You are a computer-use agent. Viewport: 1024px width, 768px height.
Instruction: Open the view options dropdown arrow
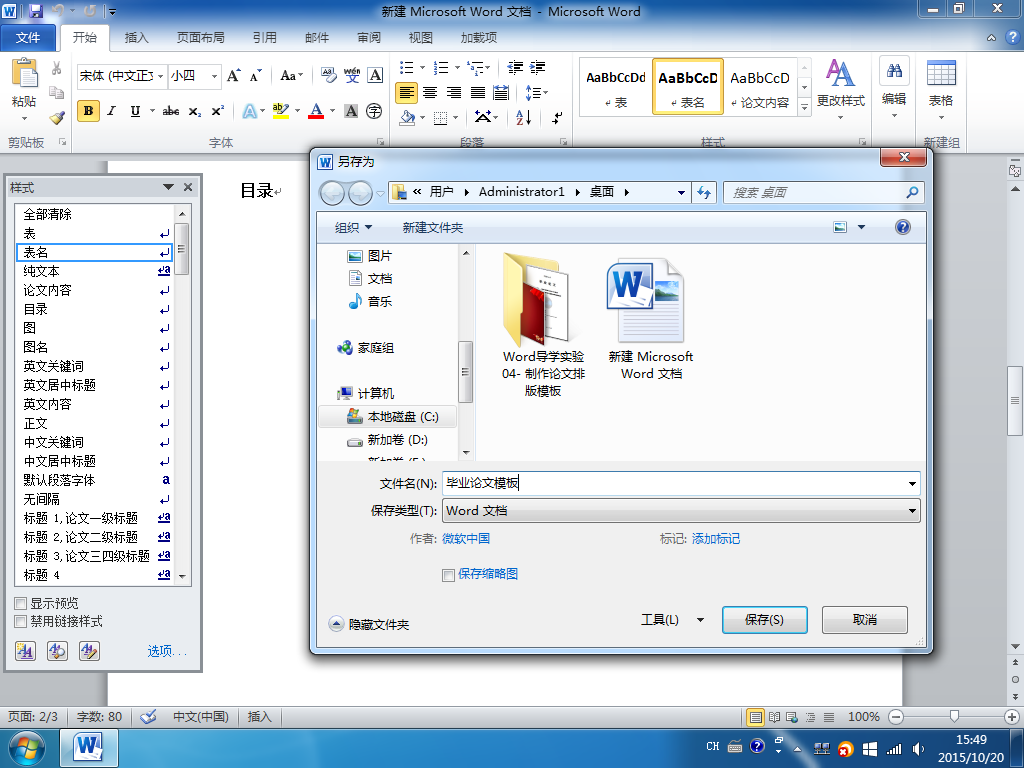861,227
